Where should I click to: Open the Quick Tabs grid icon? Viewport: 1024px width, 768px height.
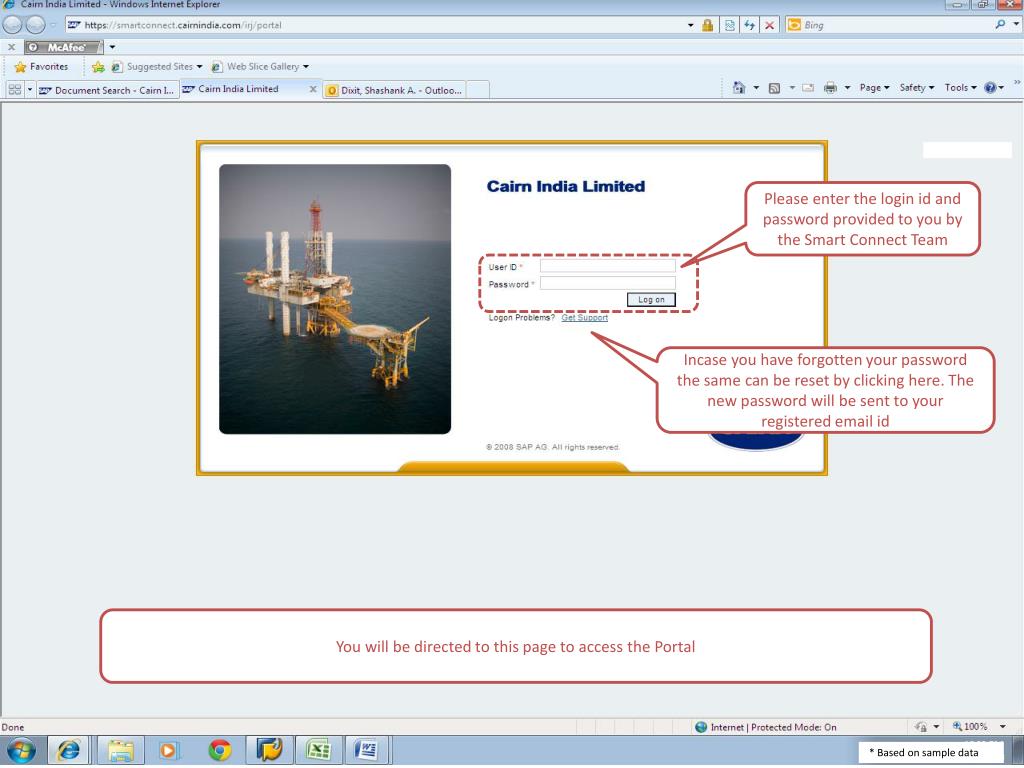pyautogui.click(x=14, y=89)
